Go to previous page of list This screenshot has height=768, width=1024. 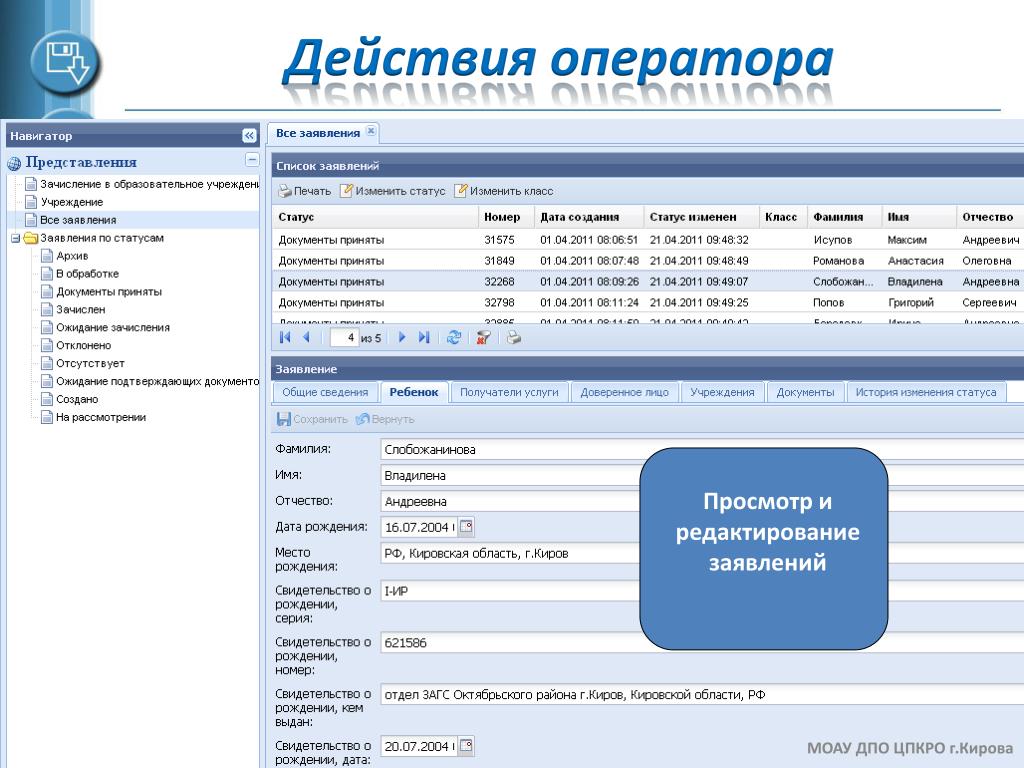coord(306,337)
